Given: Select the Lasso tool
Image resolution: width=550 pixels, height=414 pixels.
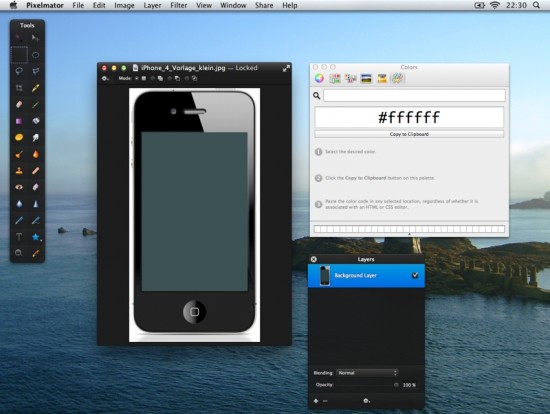Looking at the screenshot, I should click(x=19, y=71).
